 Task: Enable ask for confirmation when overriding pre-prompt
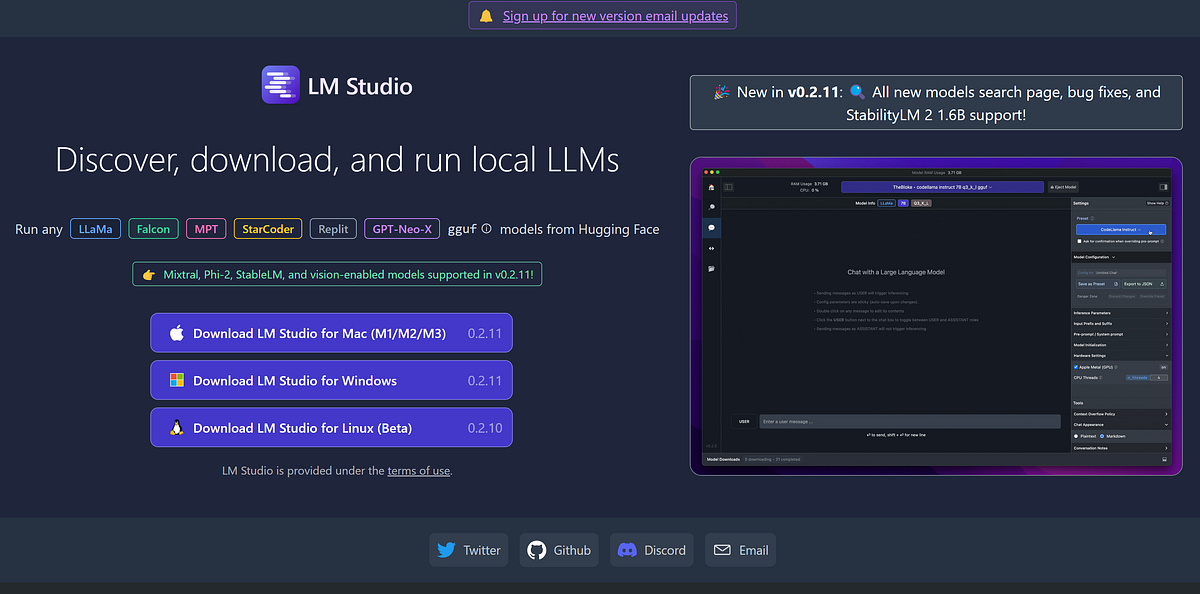tap(1079, 242)
